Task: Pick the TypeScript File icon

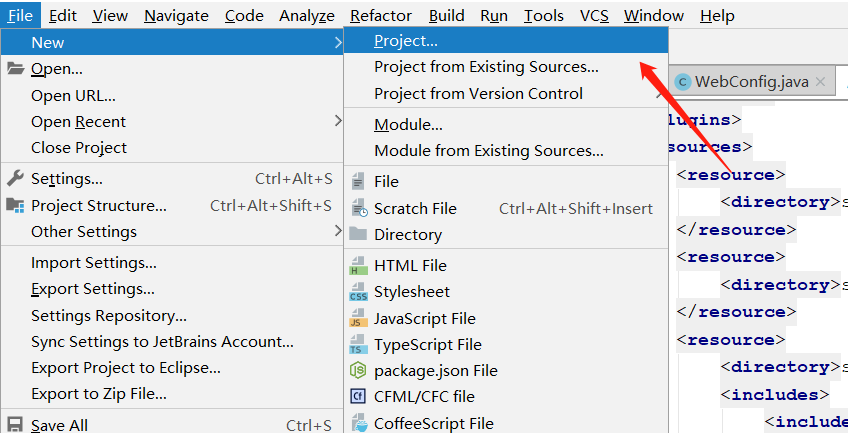Action: point(358,344)
